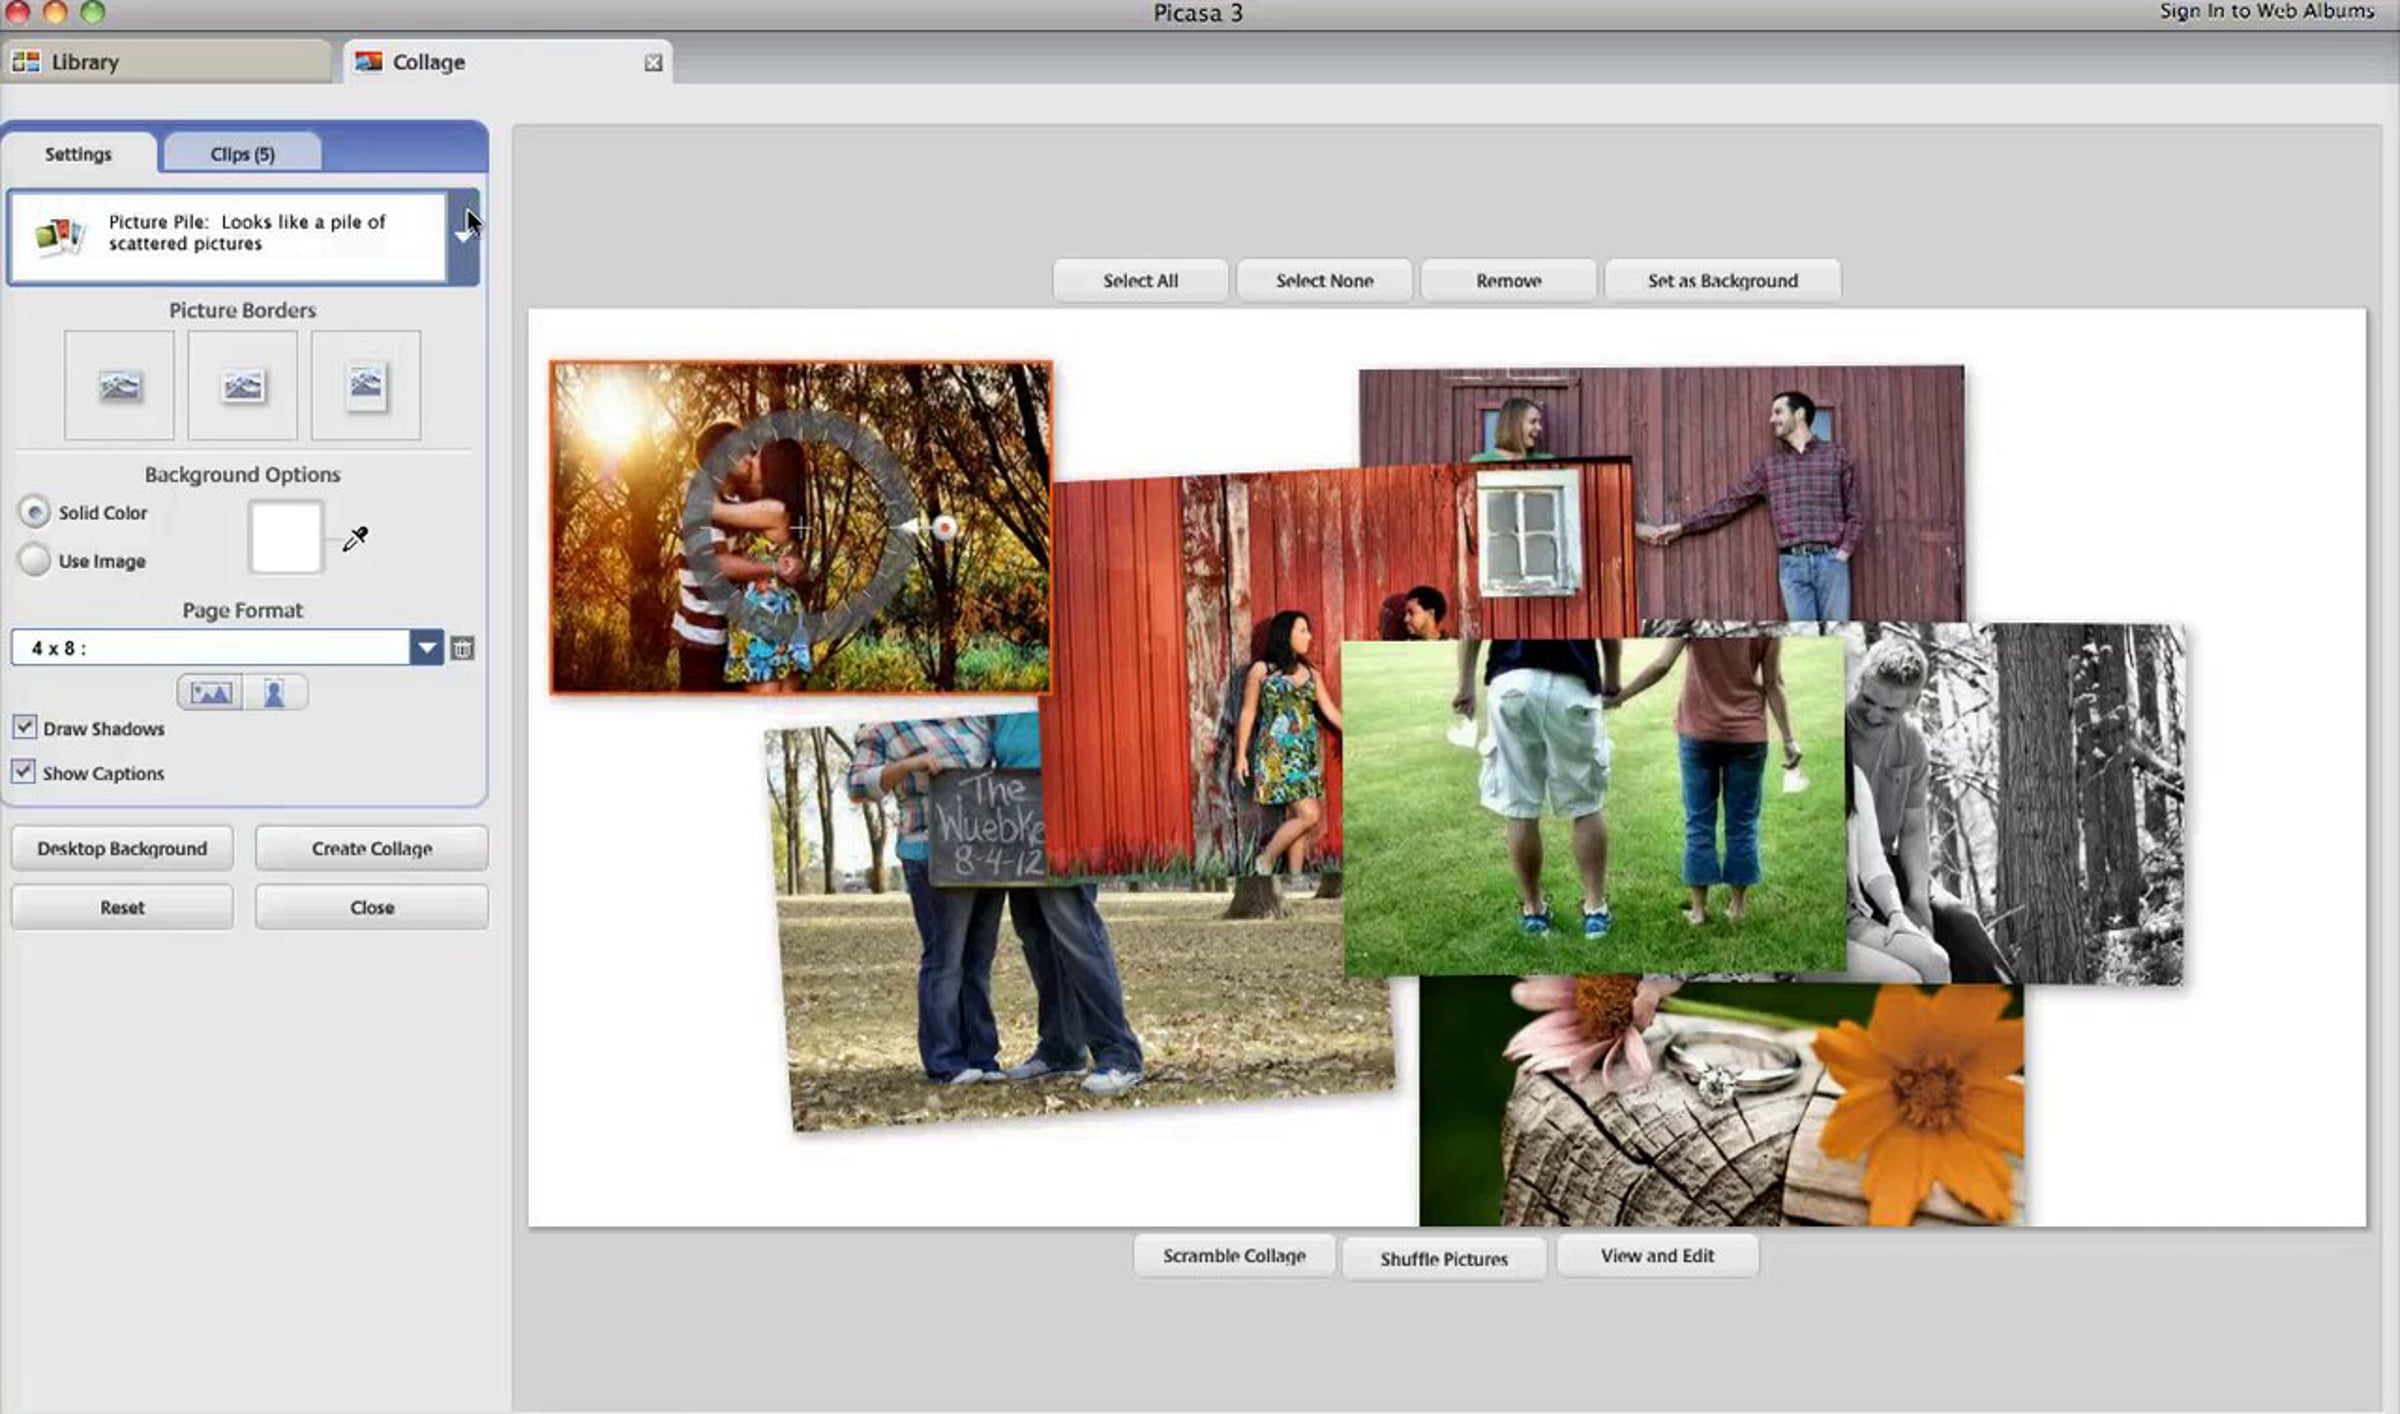Click the 4 x 8 page format field
This screenshot has width=2400, height=1414.
pos(211,648)
